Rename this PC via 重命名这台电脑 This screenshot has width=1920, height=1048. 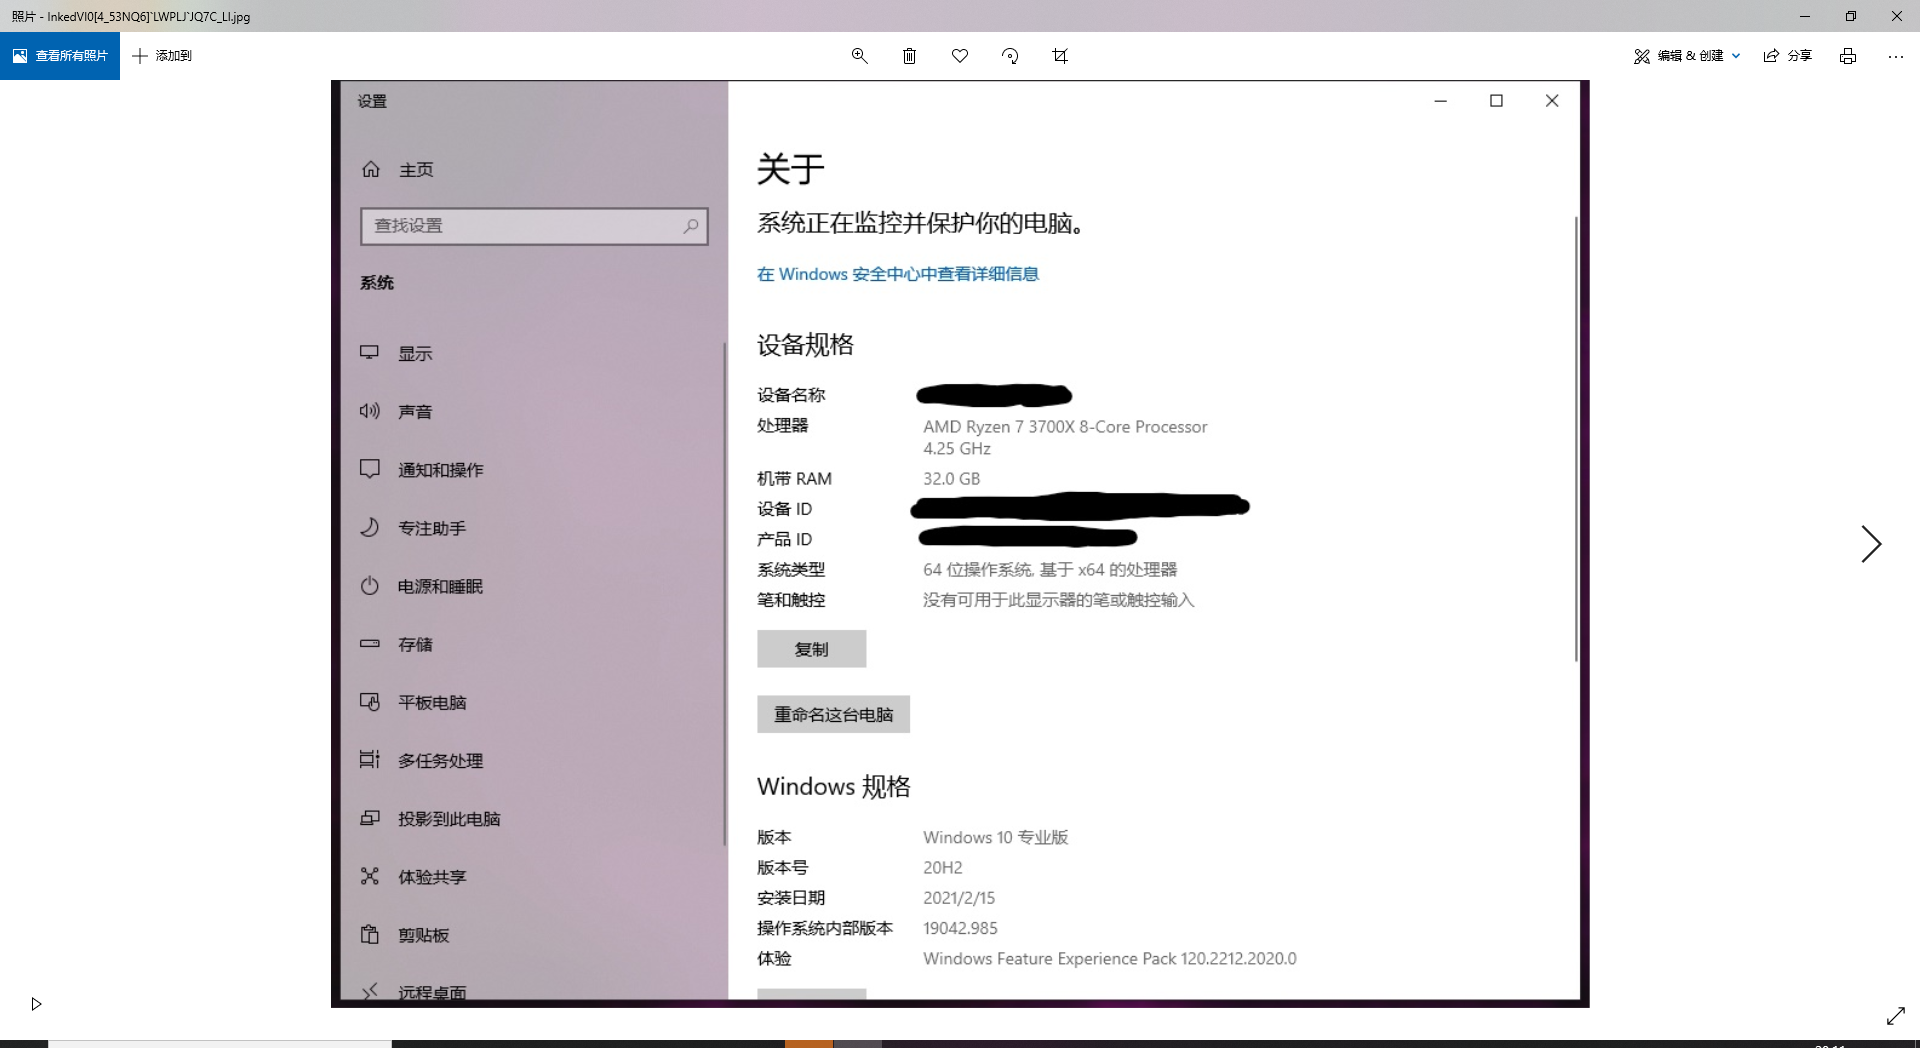coord(833,714)
